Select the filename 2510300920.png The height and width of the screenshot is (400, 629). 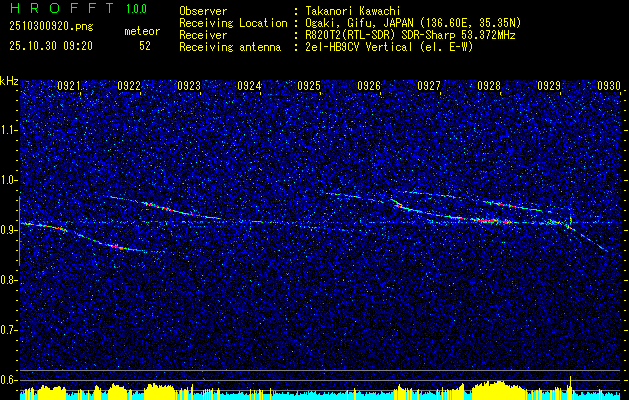pyautogui.click(x=51, y=27)
